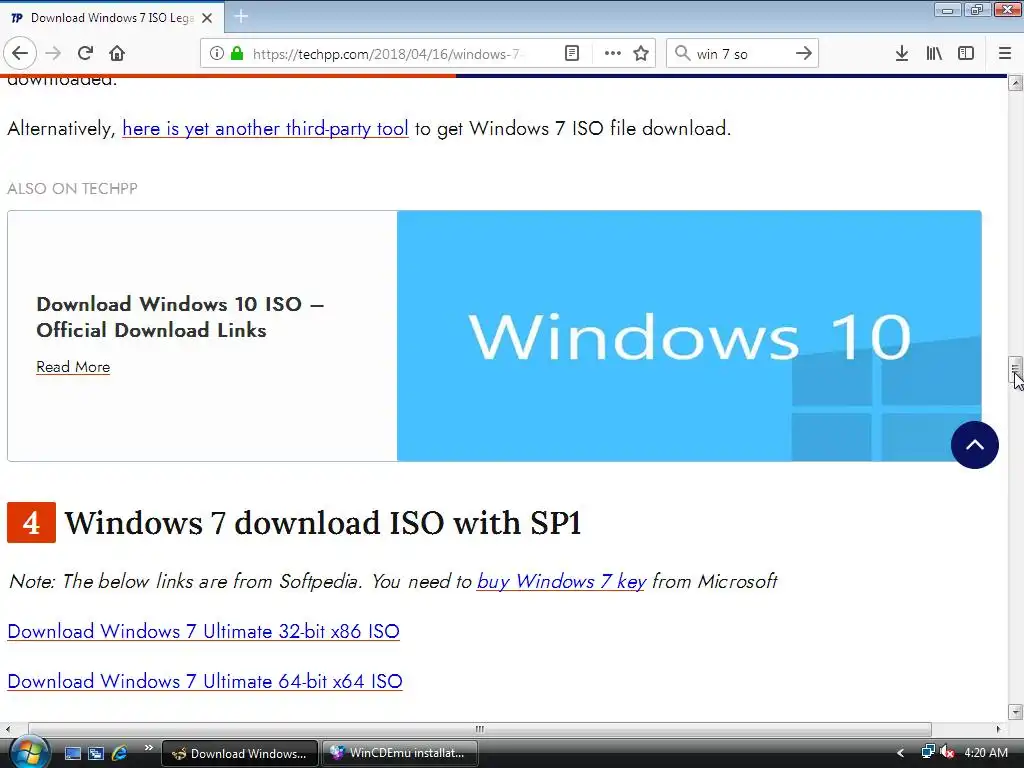Toggle the sidebar view
This screenshot has height=768, width=1024.
966,54
